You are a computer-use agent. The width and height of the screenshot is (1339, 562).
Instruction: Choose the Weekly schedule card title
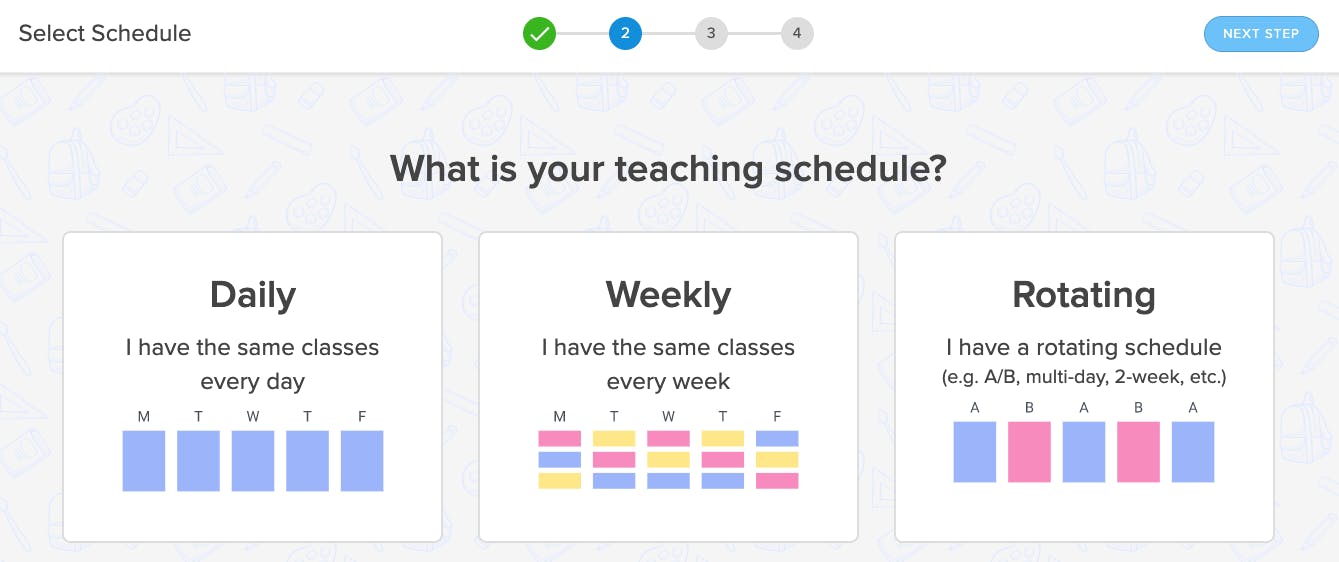[668, 295]
